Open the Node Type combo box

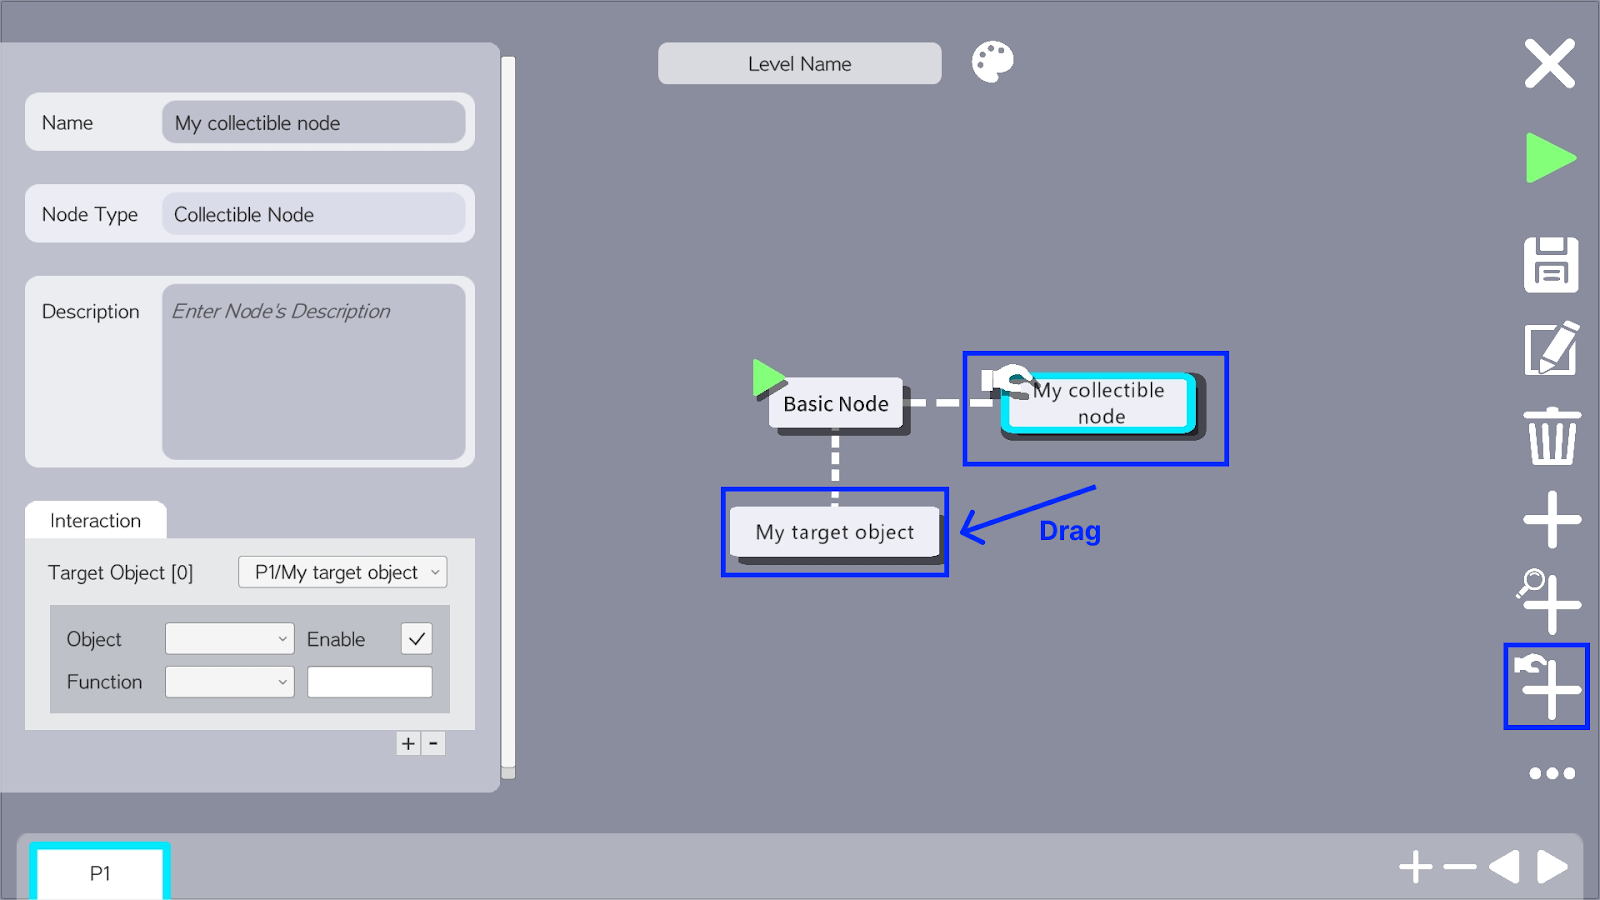click(314, 214)
